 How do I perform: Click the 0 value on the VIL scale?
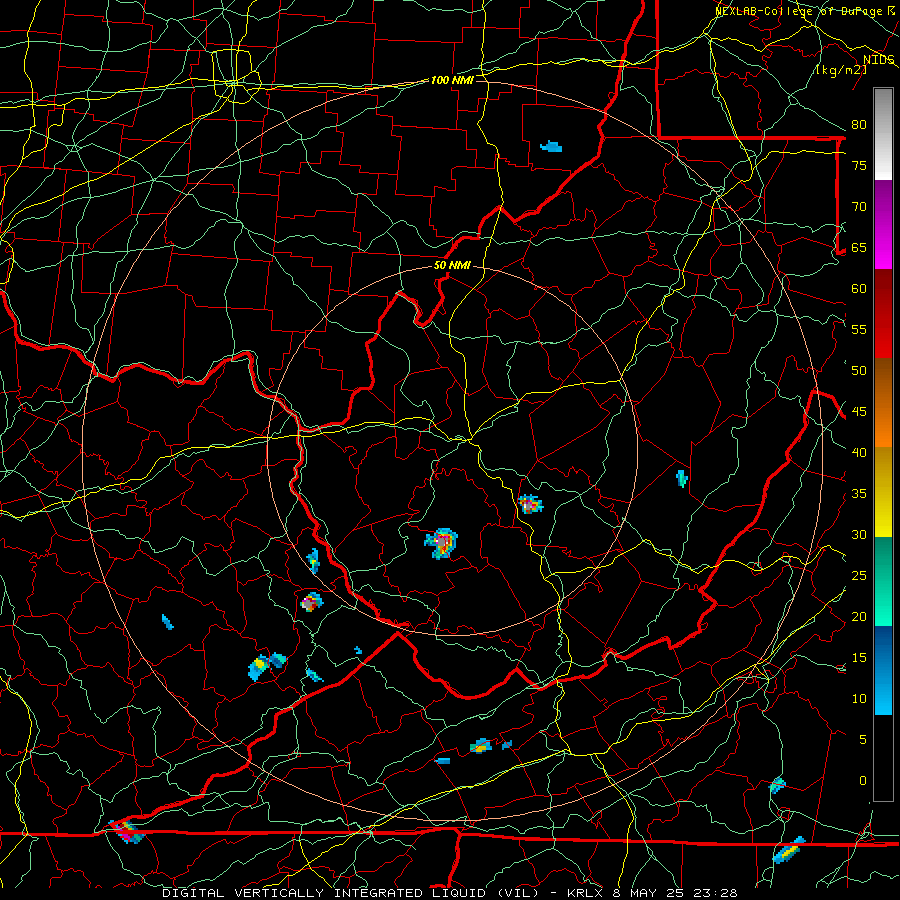pyautogui.click(x=863, y=781)
